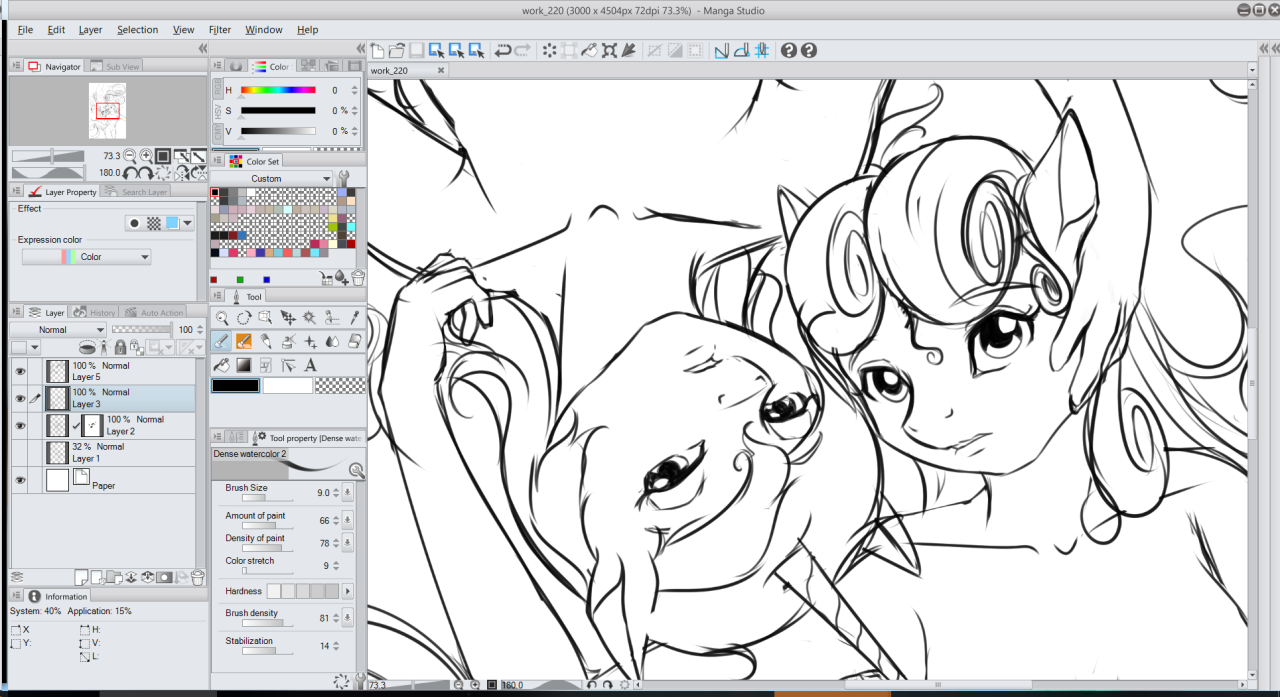
Task: Select the Gradient tool
Action: coord(244,365)
